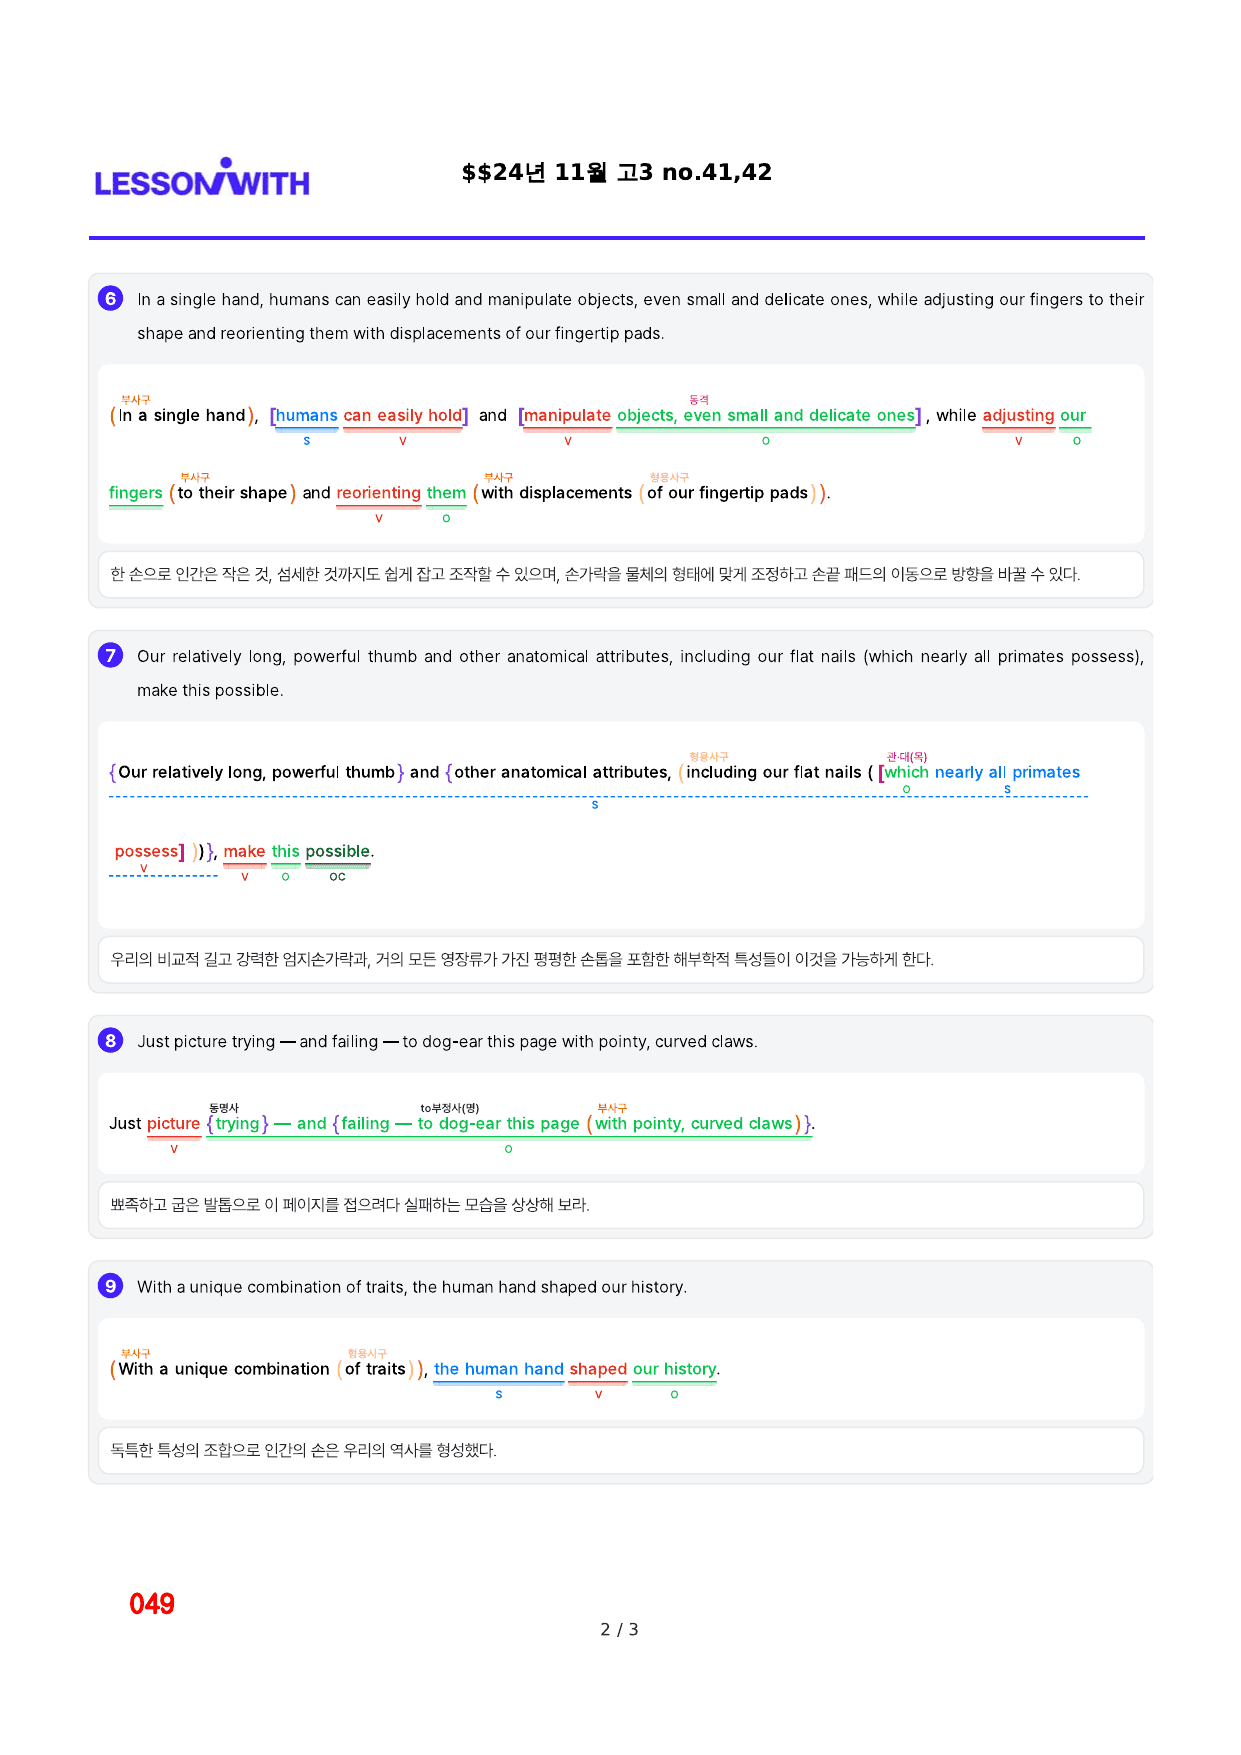Click the red word 'picture' in sentence 8 analysis

(174, 1123)
